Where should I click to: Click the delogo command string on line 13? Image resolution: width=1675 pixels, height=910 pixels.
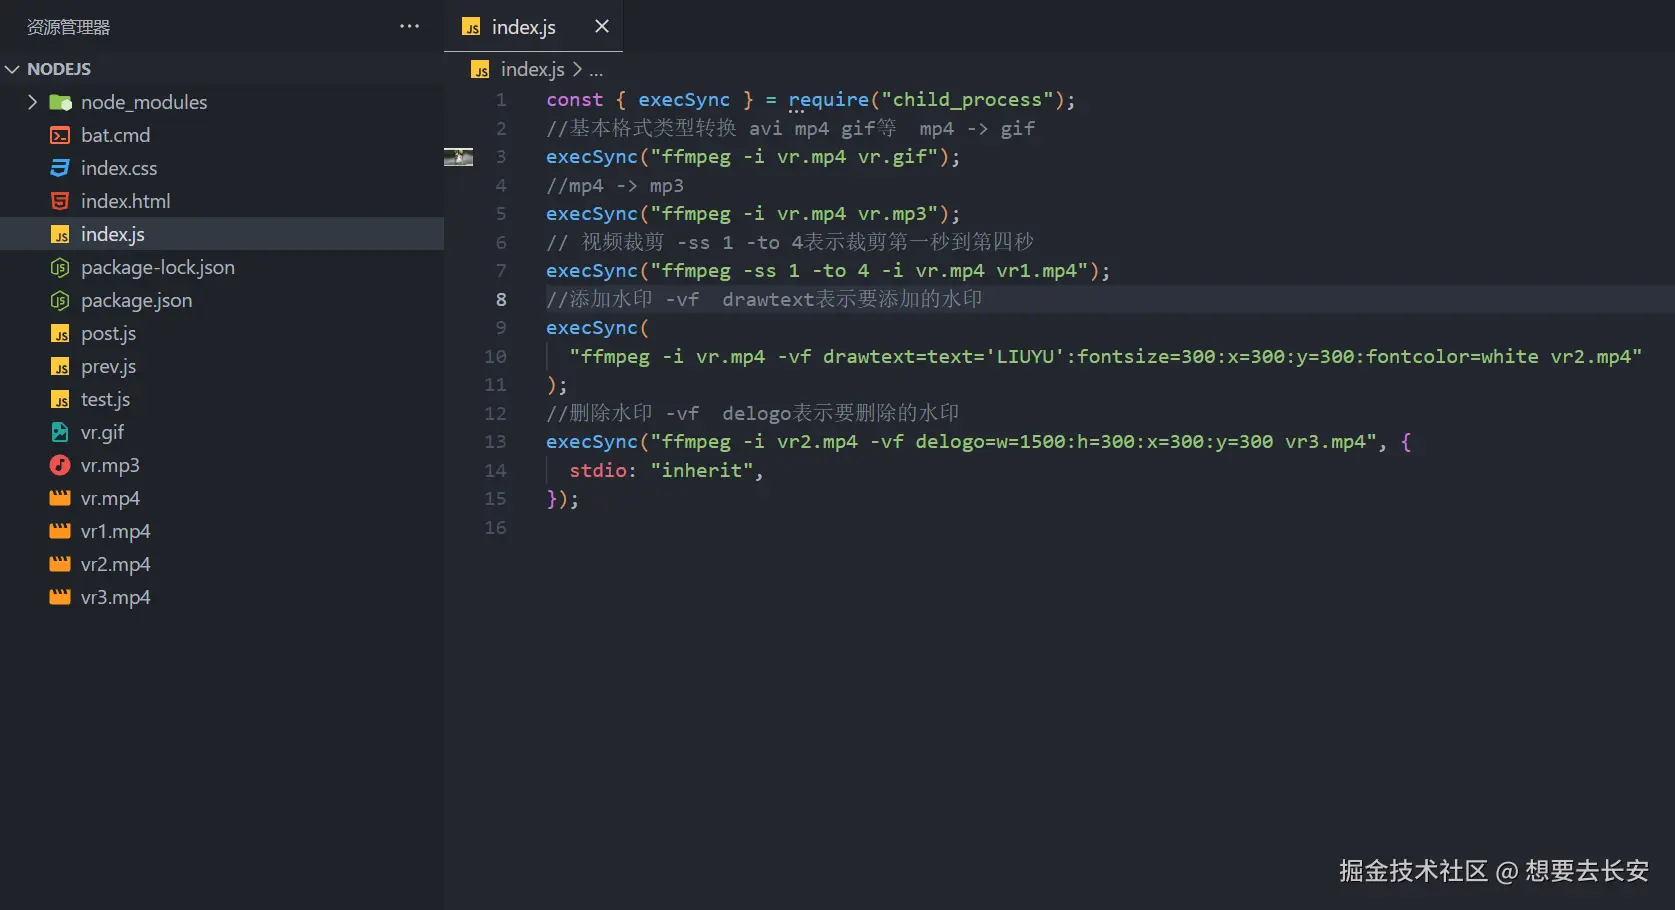point(1014,442)
